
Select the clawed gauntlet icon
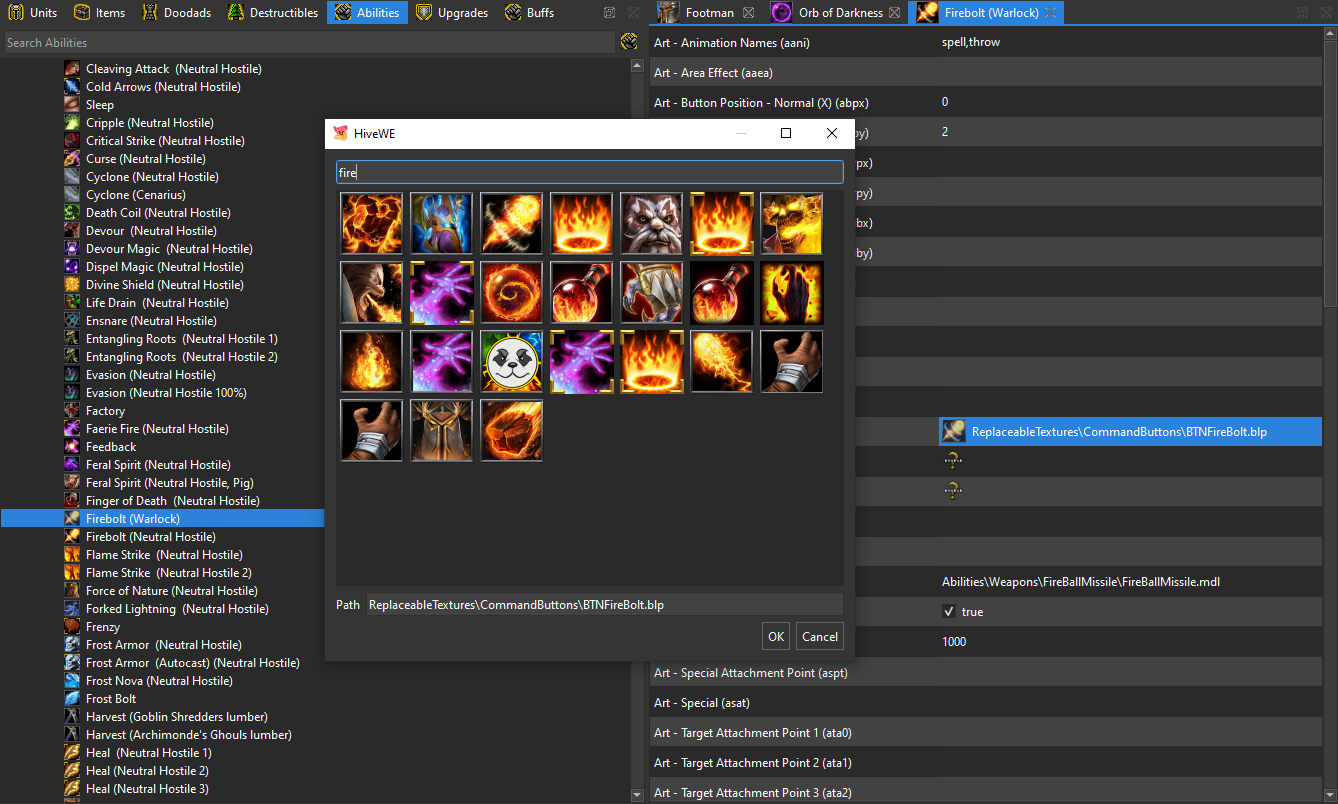[x=651, y=293]
